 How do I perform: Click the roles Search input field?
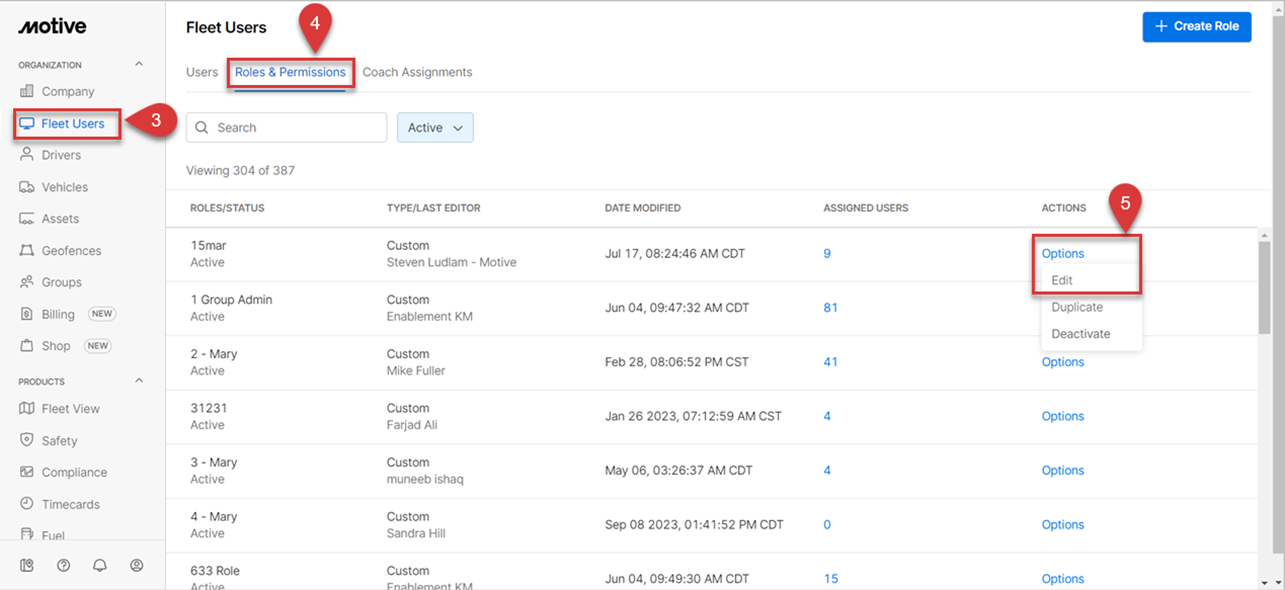click(296, 128)
